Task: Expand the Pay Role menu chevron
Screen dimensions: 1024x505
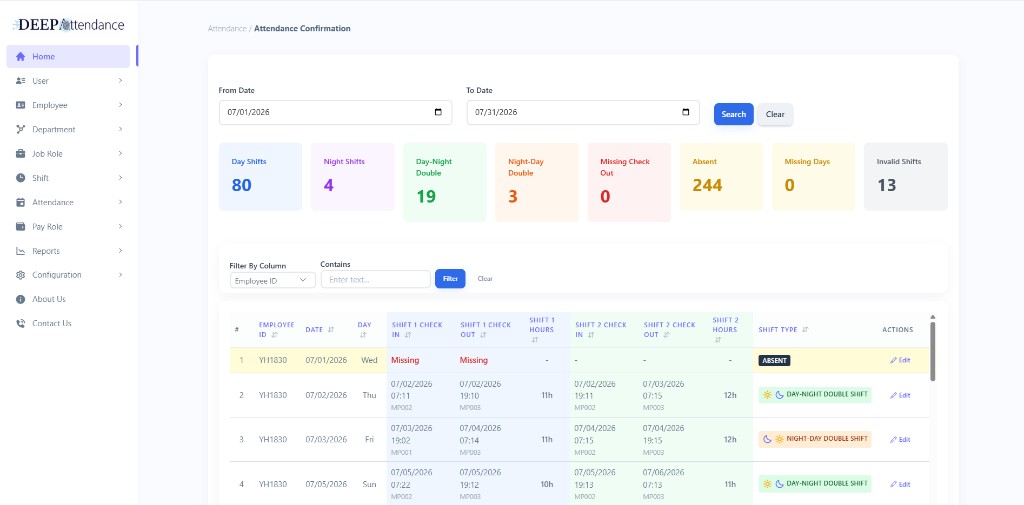Action: 120,227
